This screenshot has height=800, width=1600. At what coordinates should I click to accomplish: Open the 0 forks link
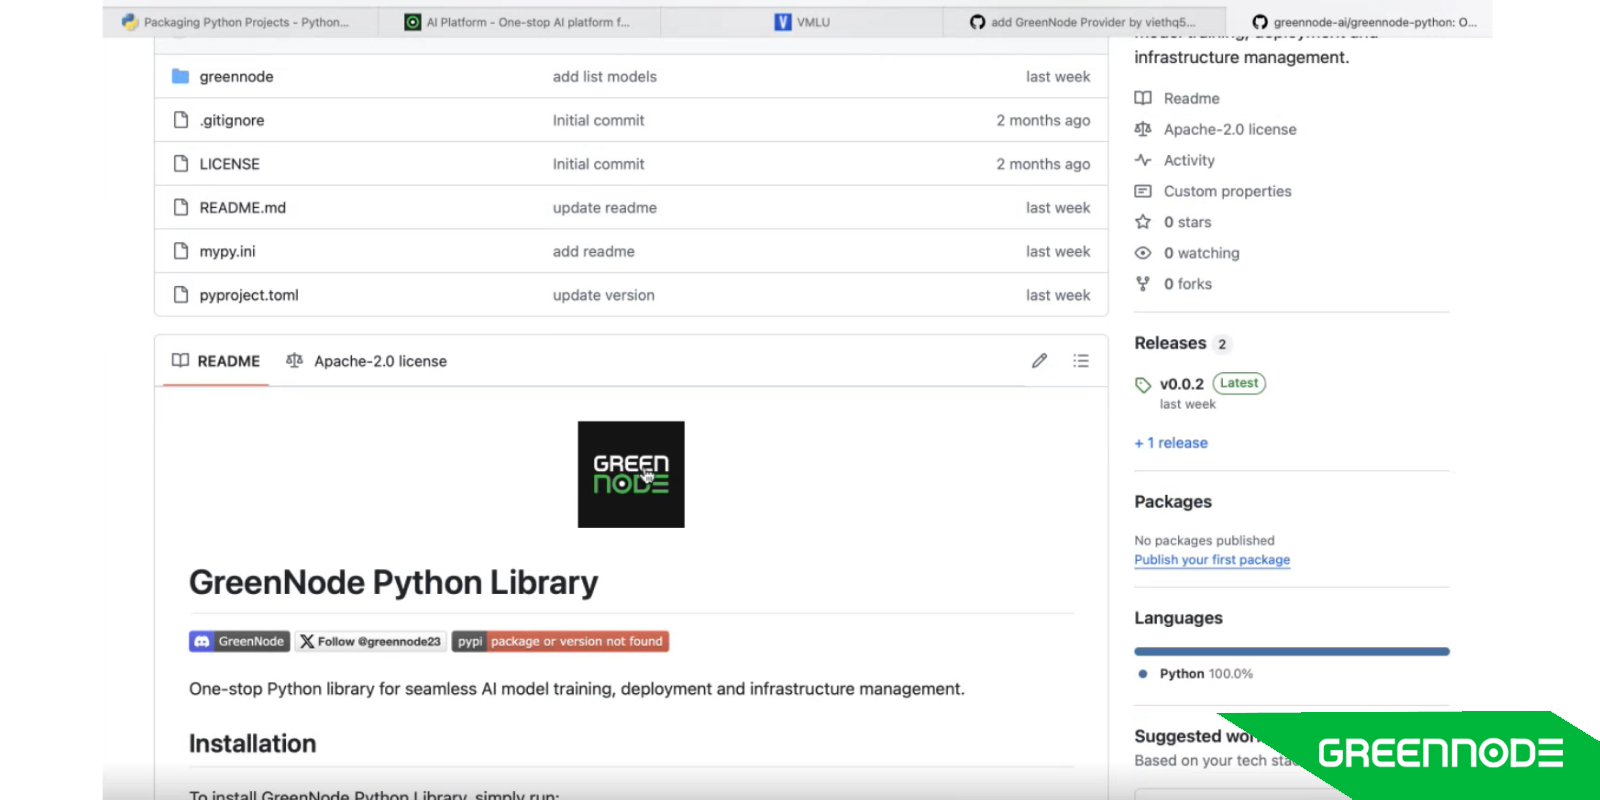tap(1187, 284)
